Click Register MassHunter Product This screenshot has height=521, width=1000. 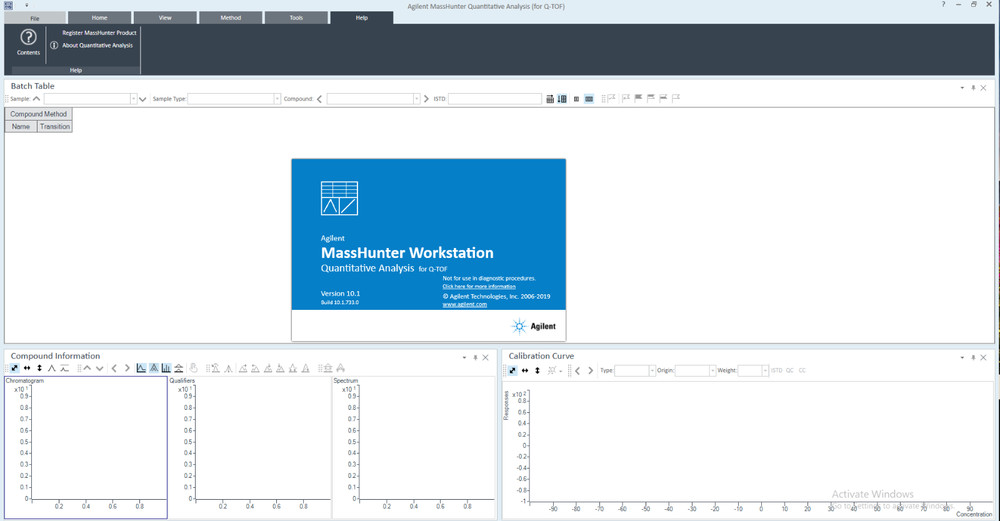(x=99, y=33)
